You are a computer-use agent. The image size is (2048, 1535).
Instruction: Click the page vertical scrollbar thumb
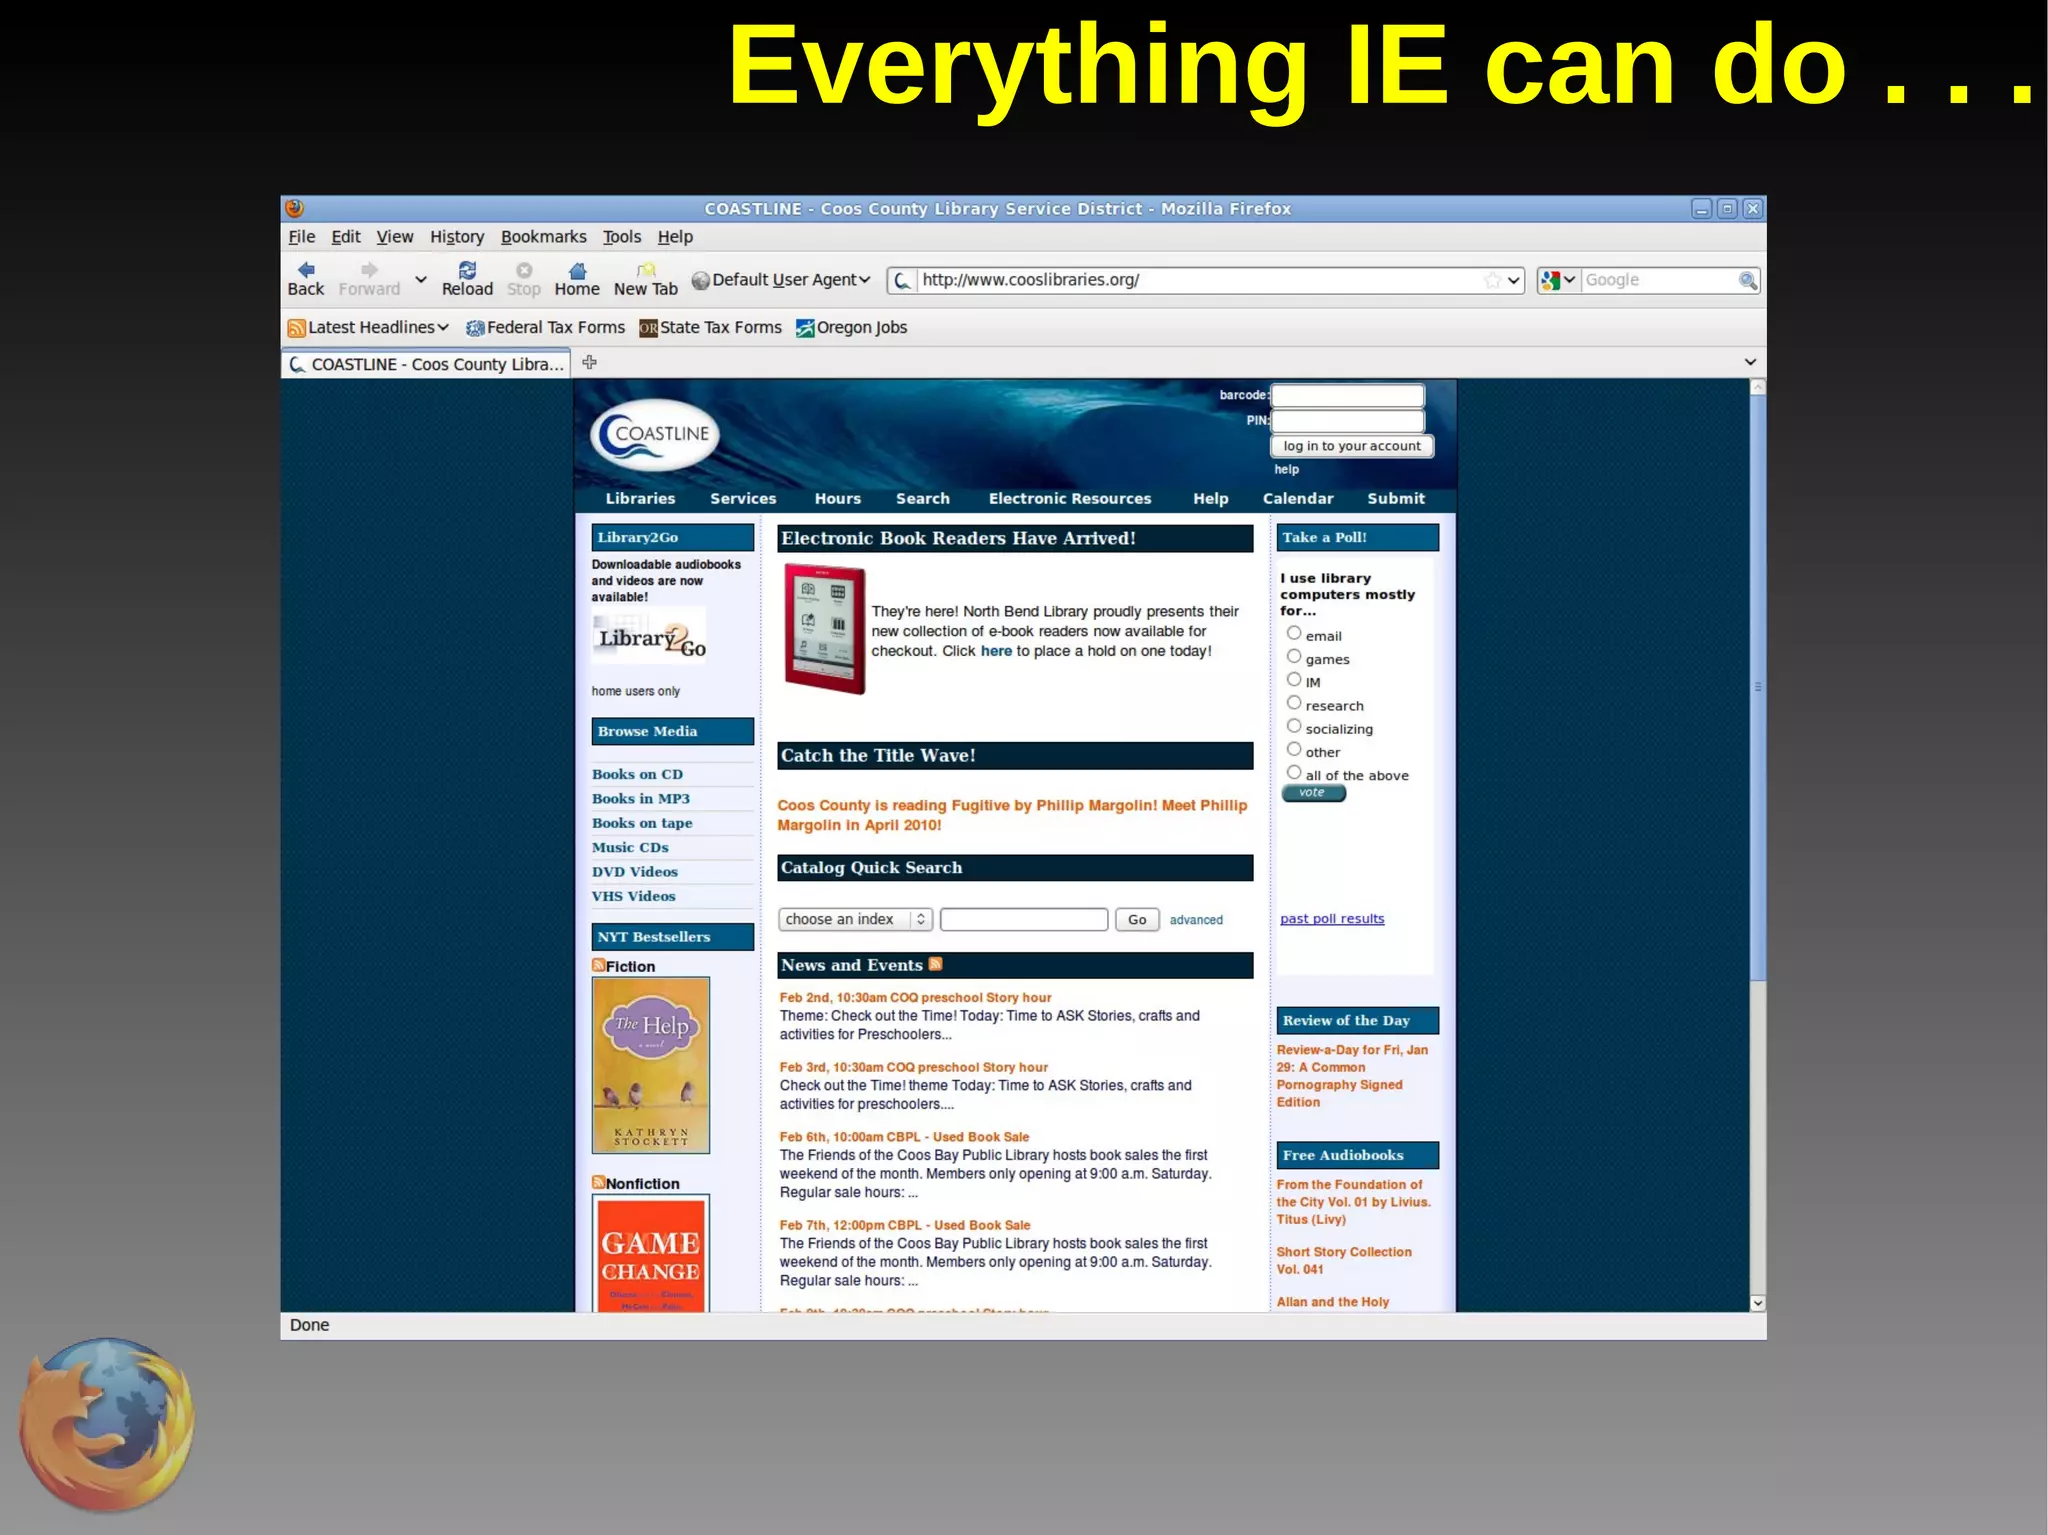(x=1757, y=686)
